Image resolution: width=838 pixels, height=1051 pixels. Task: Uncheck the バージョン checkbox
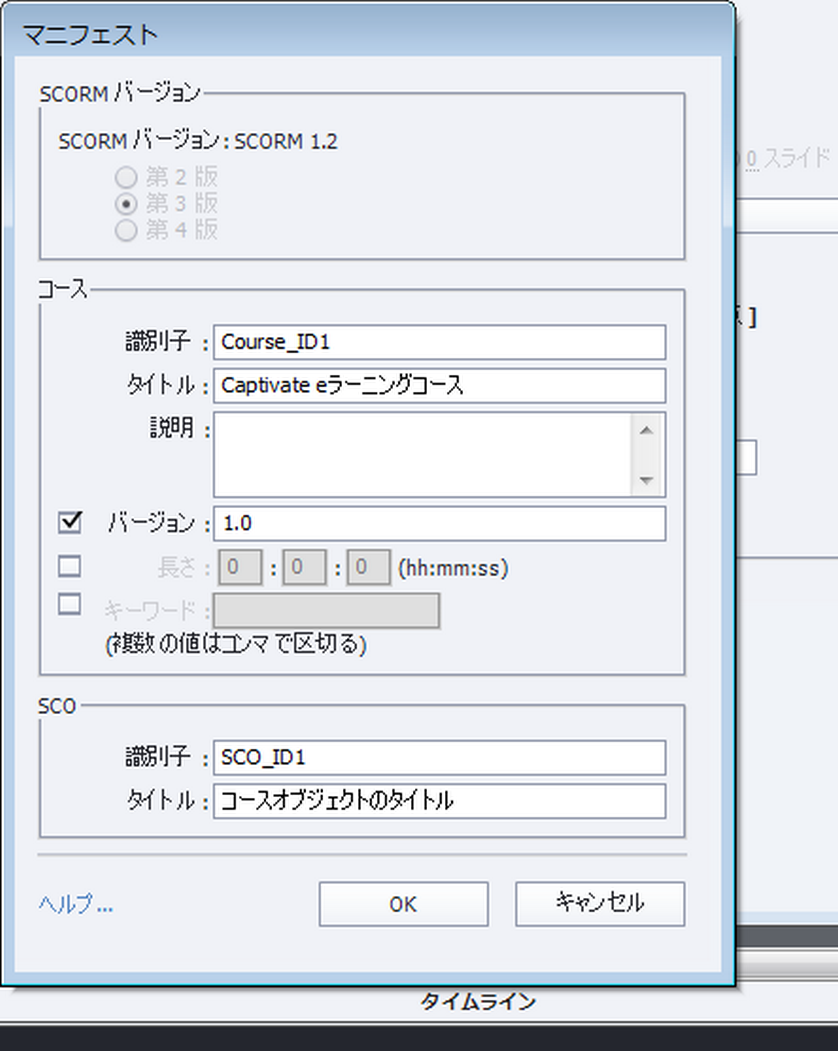(70, 523)
